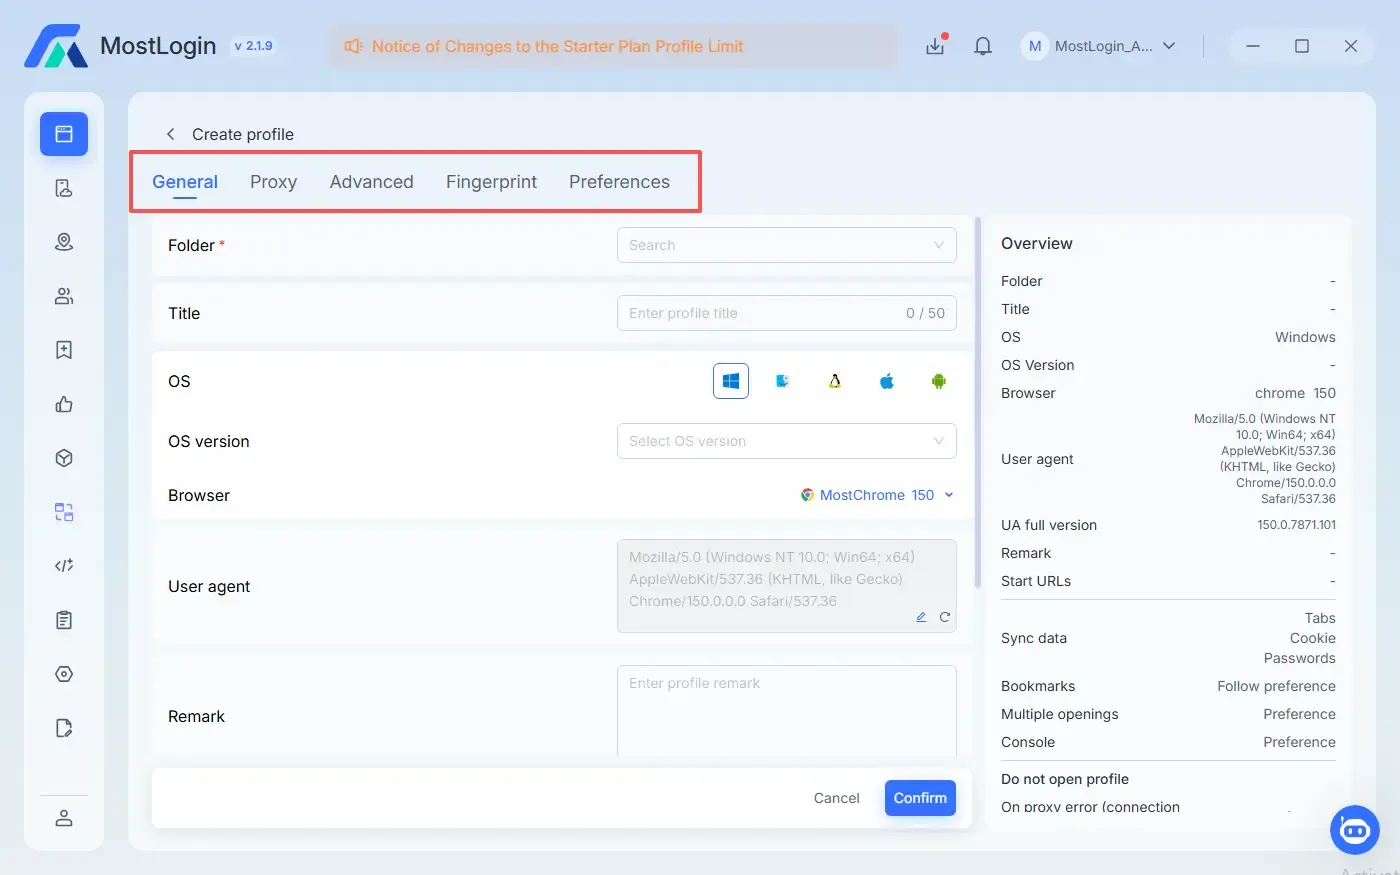Image resolution: width=1400 pixels, height=875 pixels.
Task: Click the hexagon settings sidebar icon
Action: pos(64,674)
